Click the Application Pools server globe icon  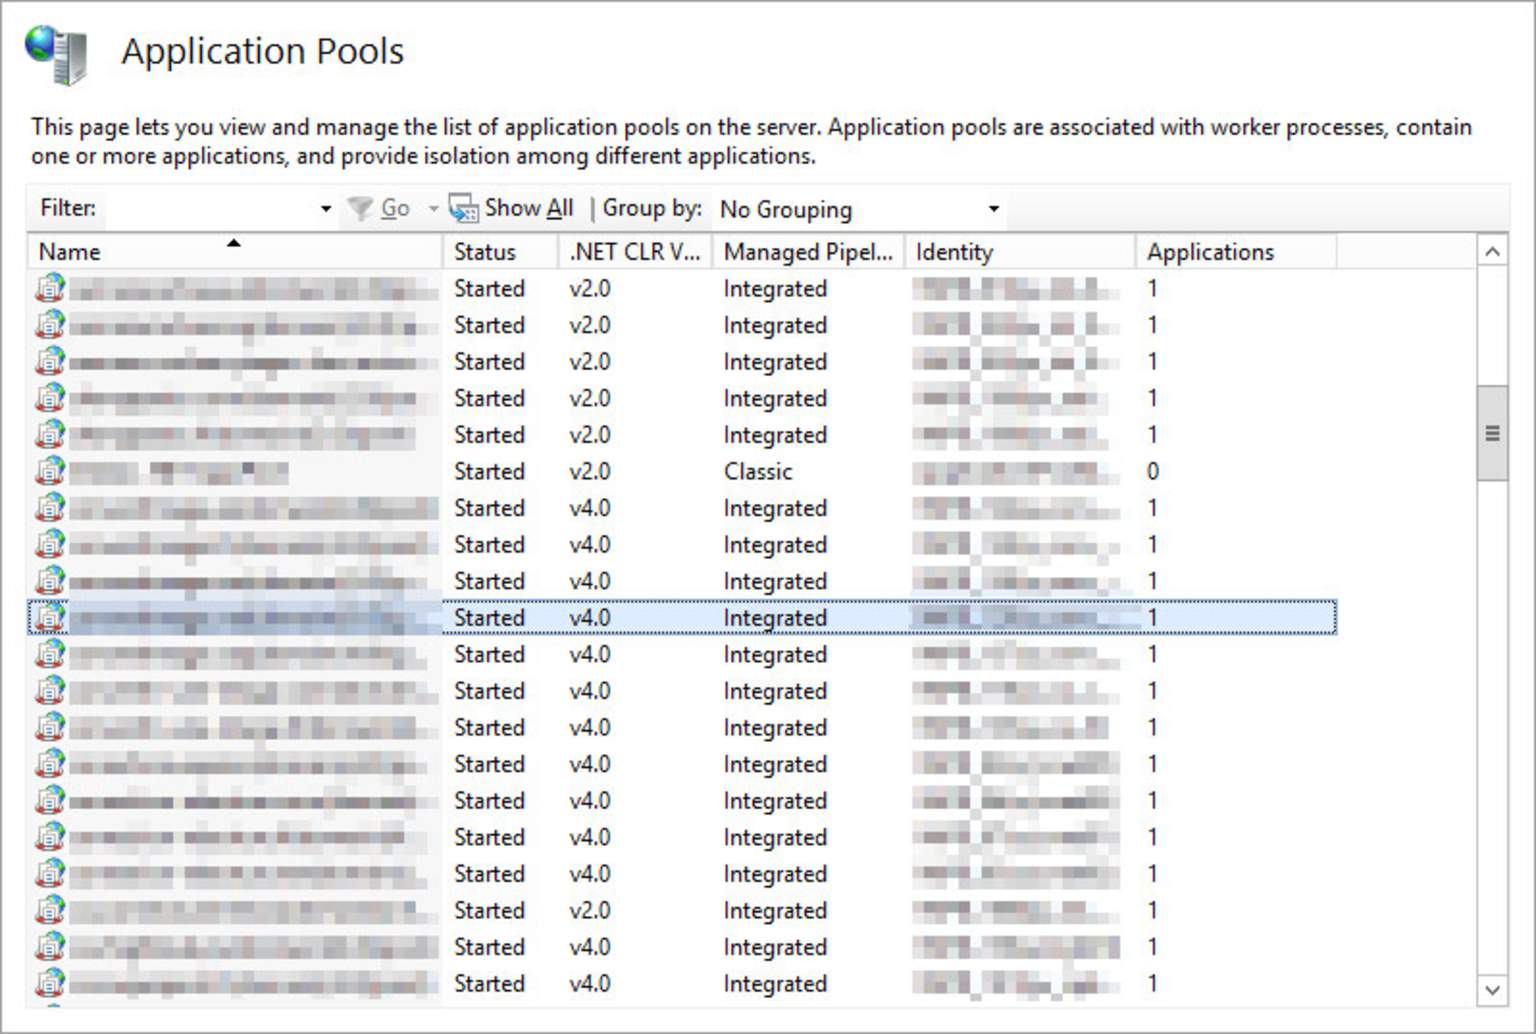click(x=57, y=54)
